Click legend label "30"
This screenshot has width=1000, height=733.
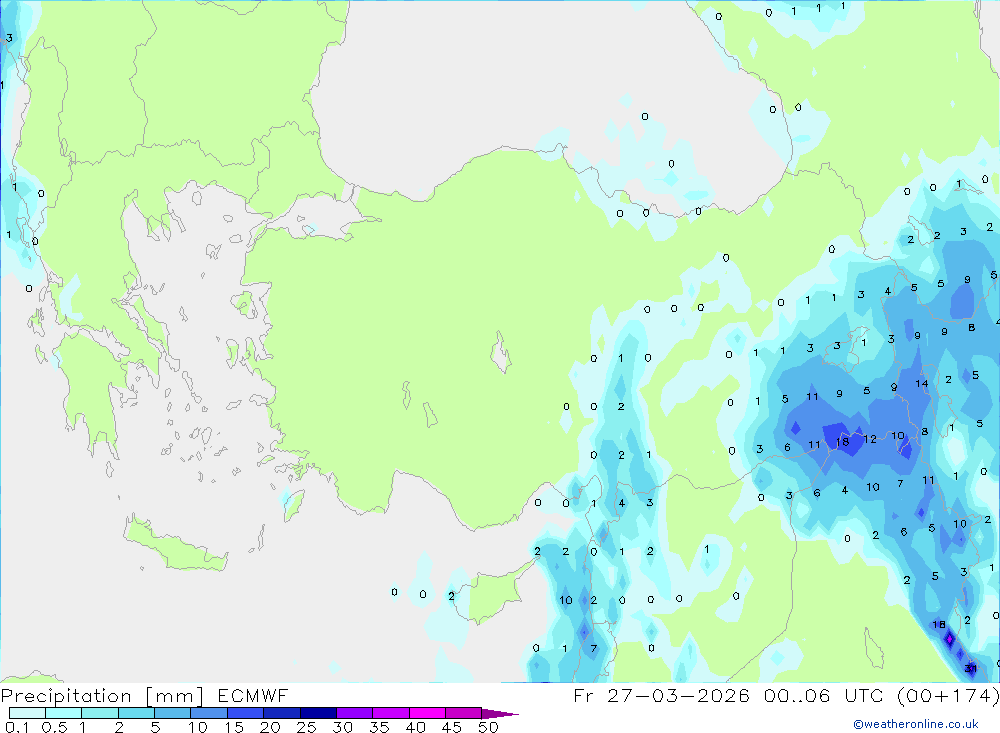click(x=343, y=727)
